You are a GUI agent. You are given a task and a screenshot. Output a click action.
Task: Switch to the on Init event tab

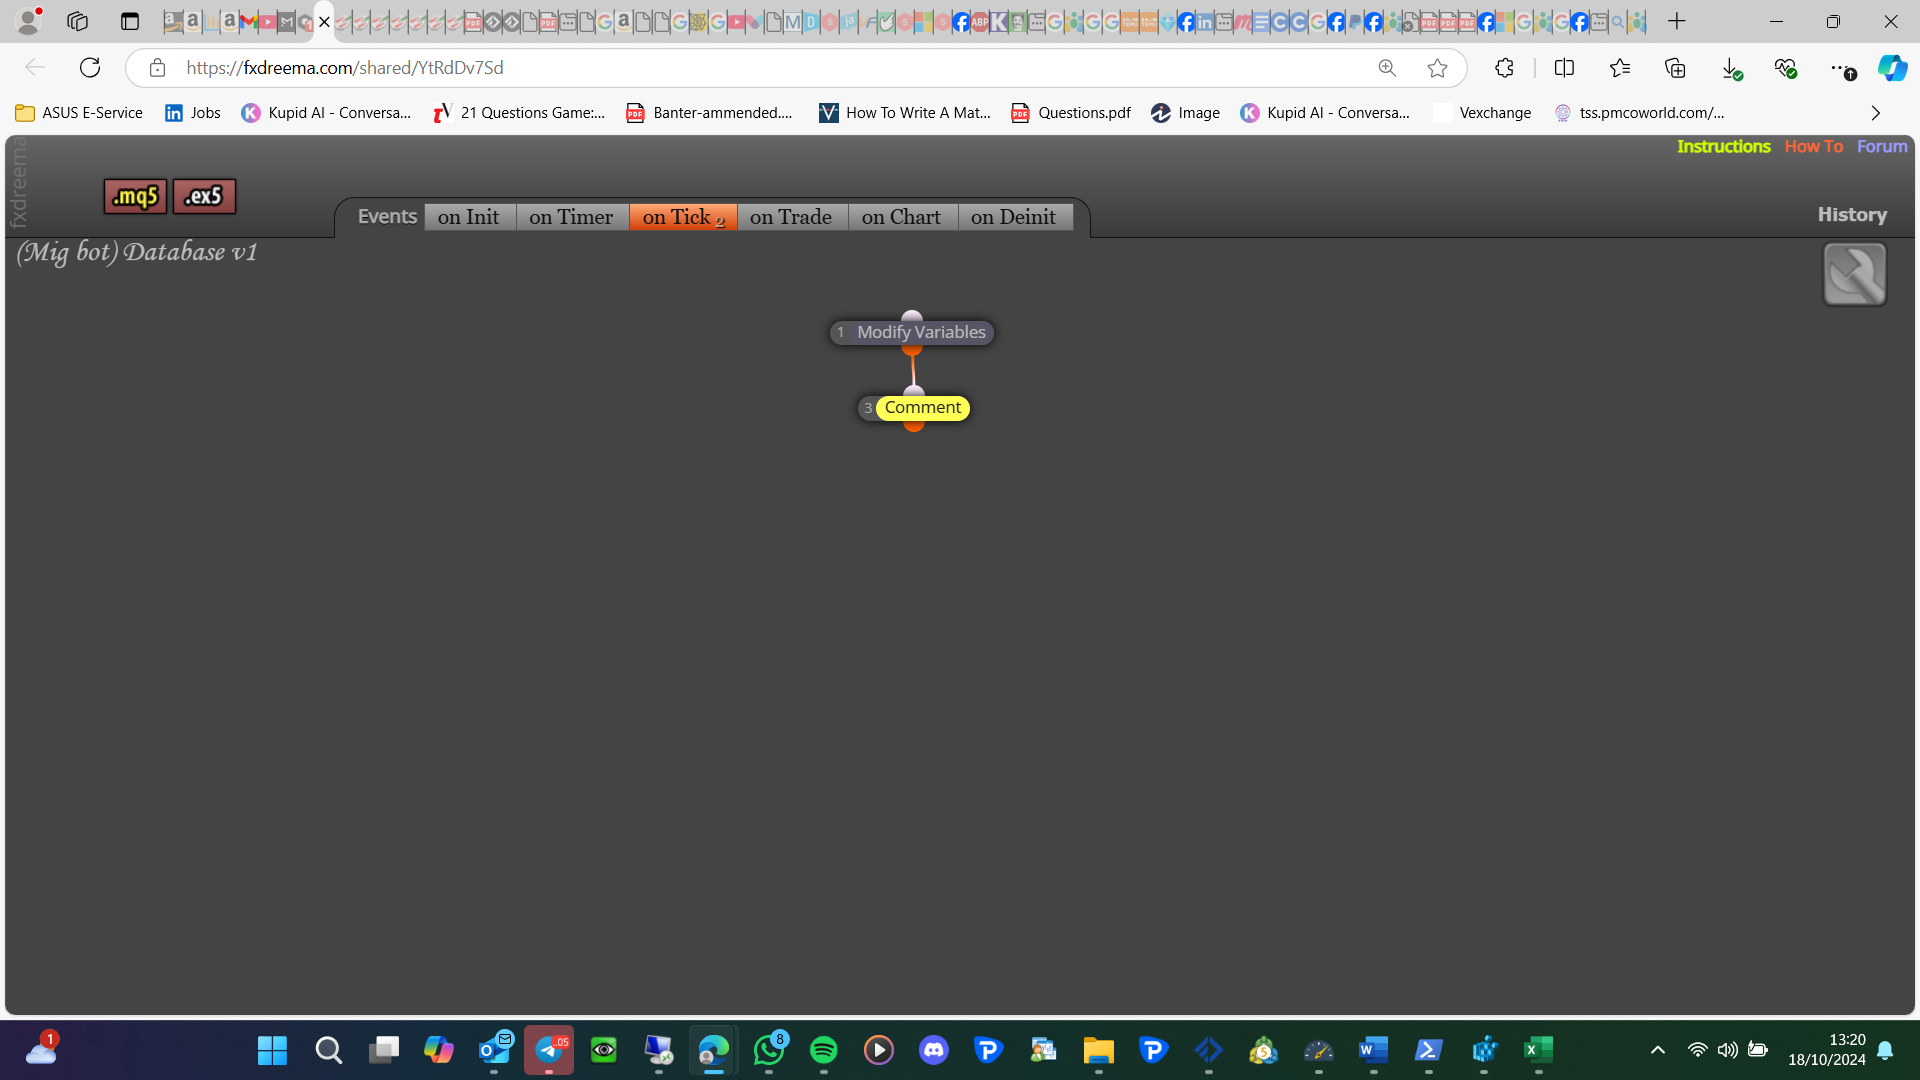[x=469, y=217]
